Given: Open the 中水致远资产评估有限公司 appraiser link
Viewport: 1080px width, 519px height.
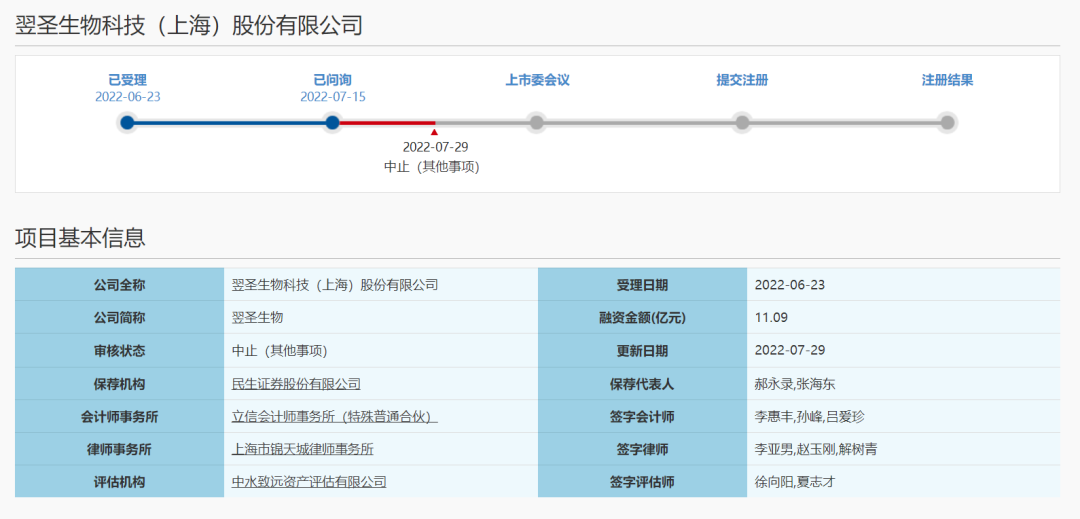Looking at the screenshot, I should pos(309,482).
